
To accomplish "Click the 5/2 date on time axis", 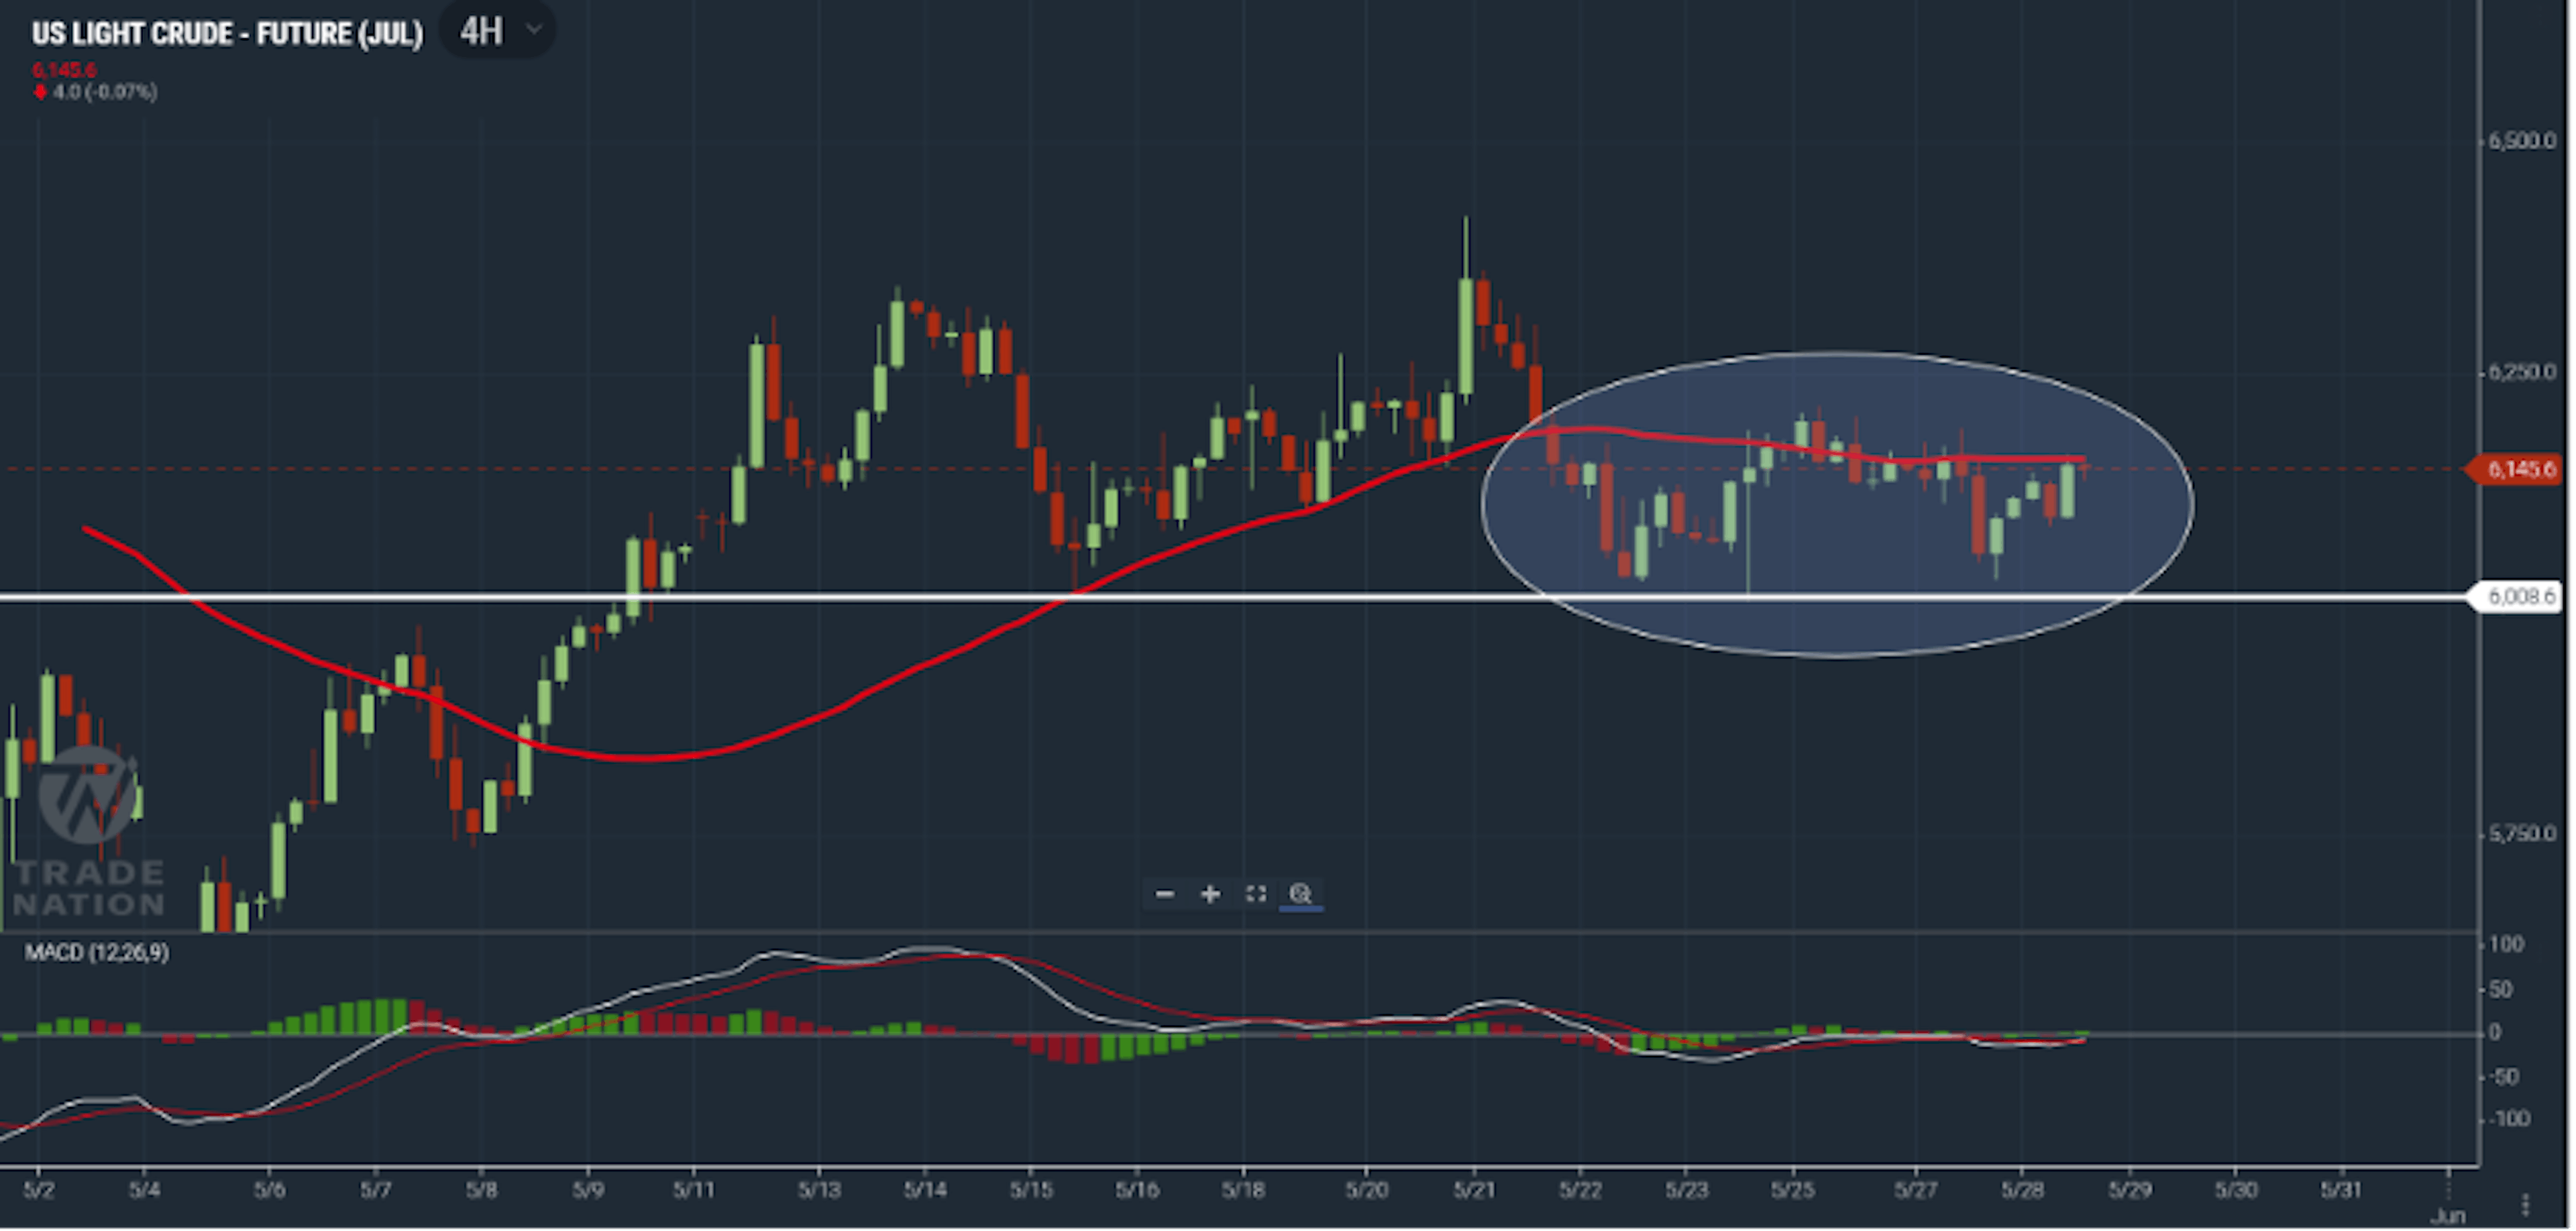I will (x=39, y=1191).
